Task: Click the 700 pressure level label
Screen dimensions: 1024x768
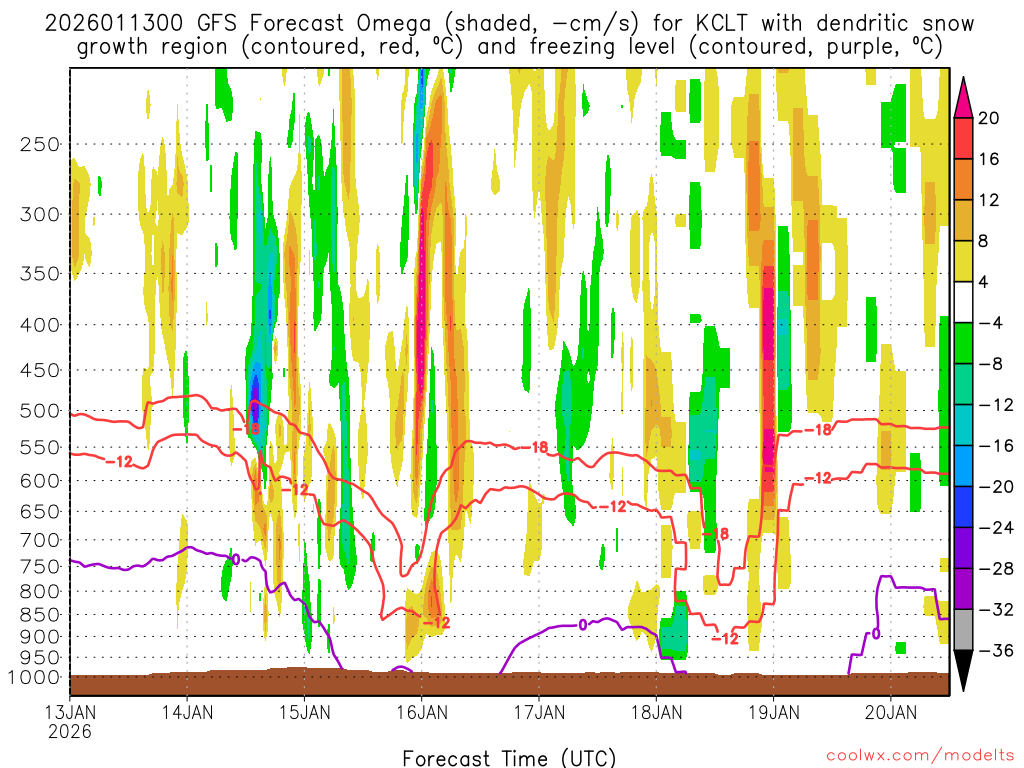Action: 40,540
